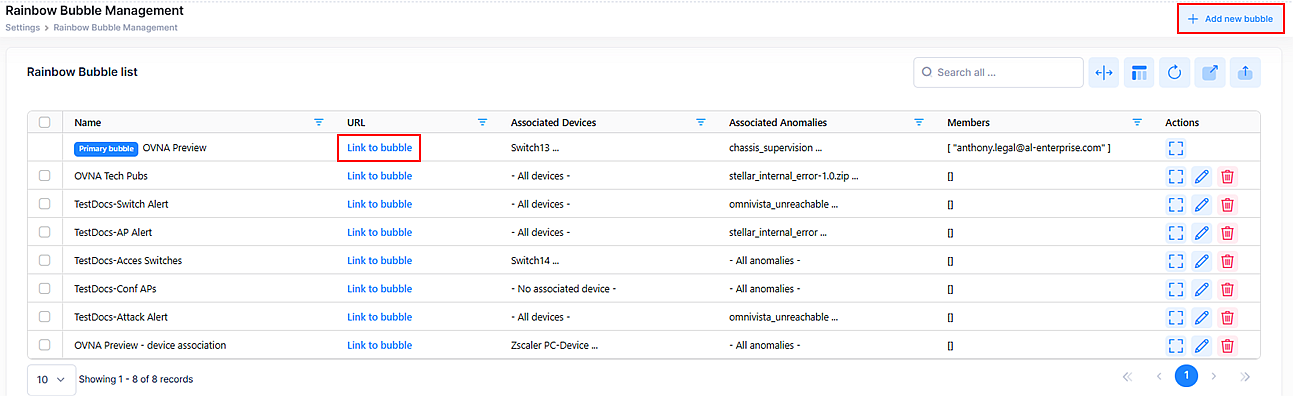Select page 1 in pagination
The image size is (1293, 396).
click(x=1186, y=376)
